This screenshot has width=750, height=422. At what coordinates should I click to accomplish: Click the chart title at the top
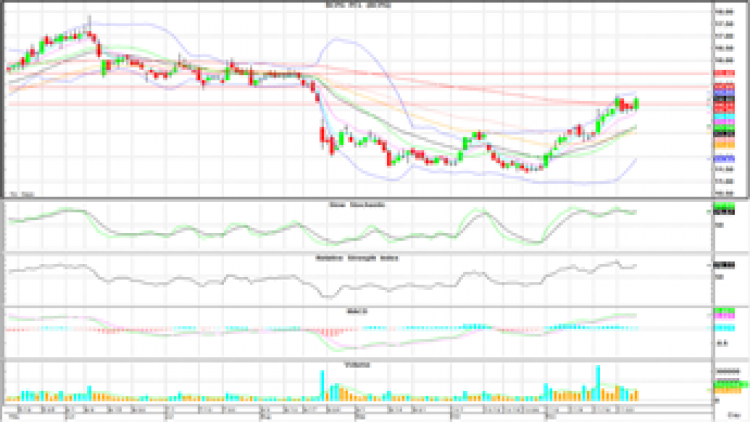(x=357, y=5)
